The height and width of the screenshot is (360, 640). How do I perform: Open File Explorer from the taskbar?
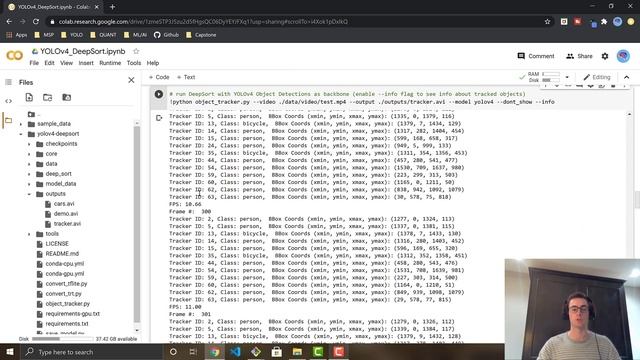297,351
